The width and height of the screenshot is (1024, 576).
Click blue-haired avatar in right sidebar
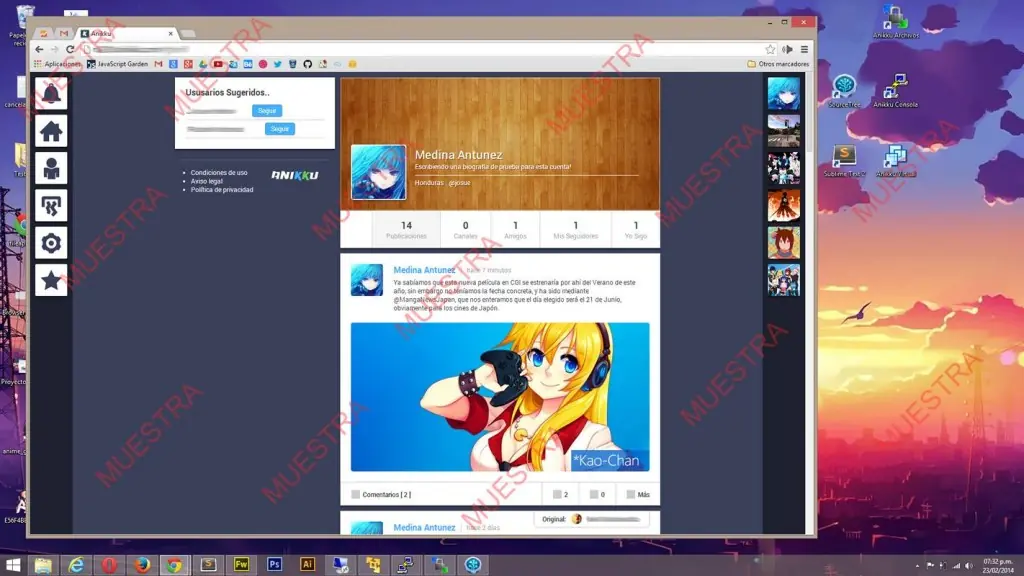point(784,93)
